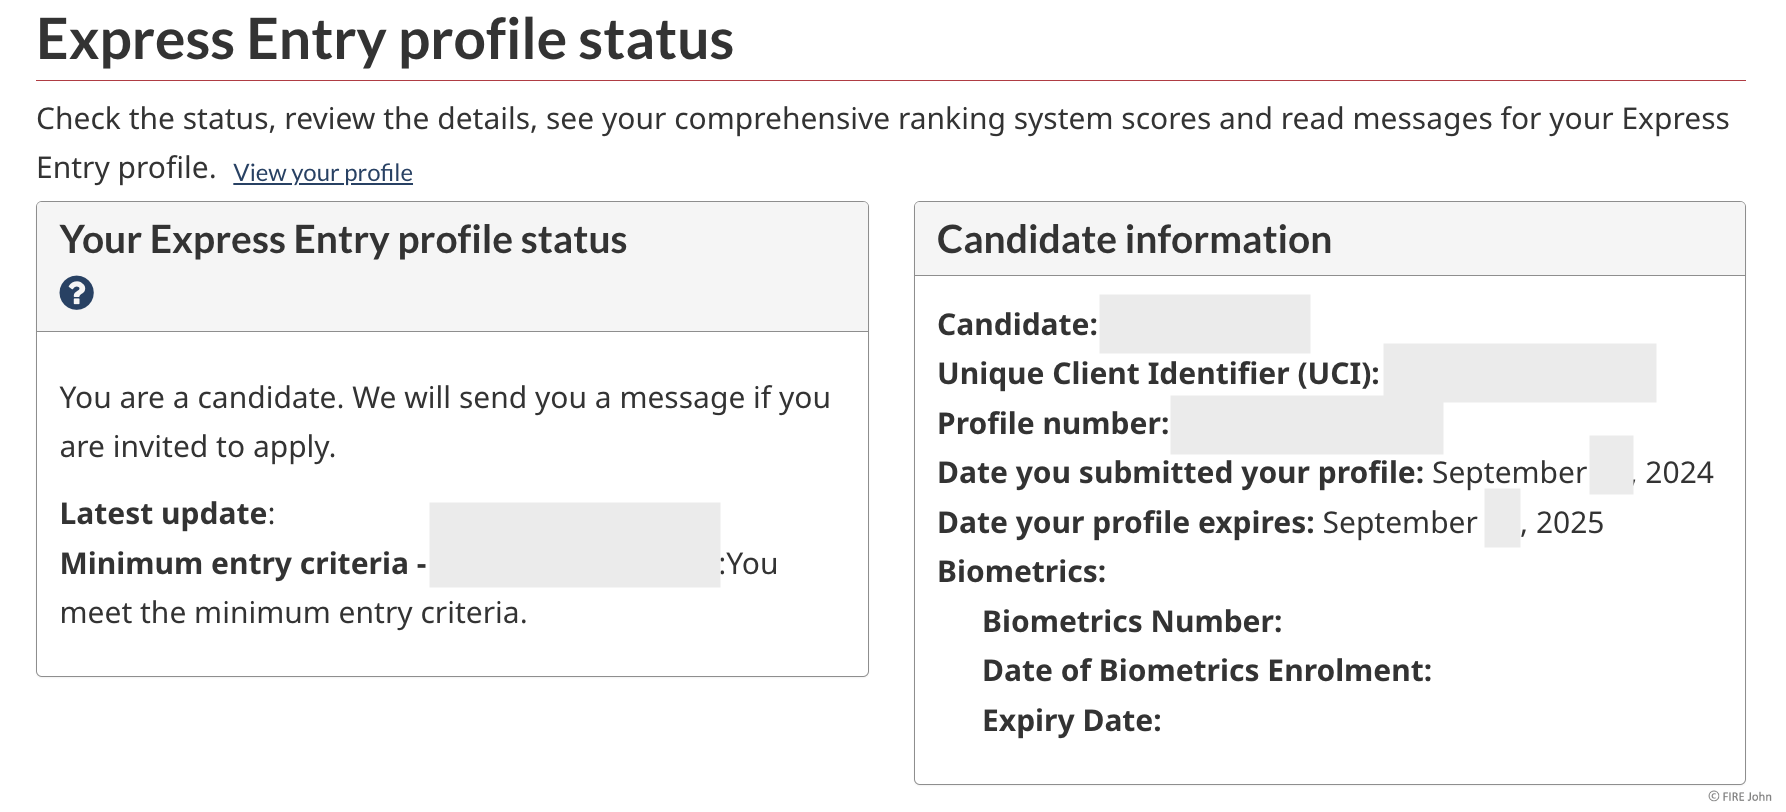1786x812 pixels.
Task: Click the Latest update label
Action: point(165,514)
